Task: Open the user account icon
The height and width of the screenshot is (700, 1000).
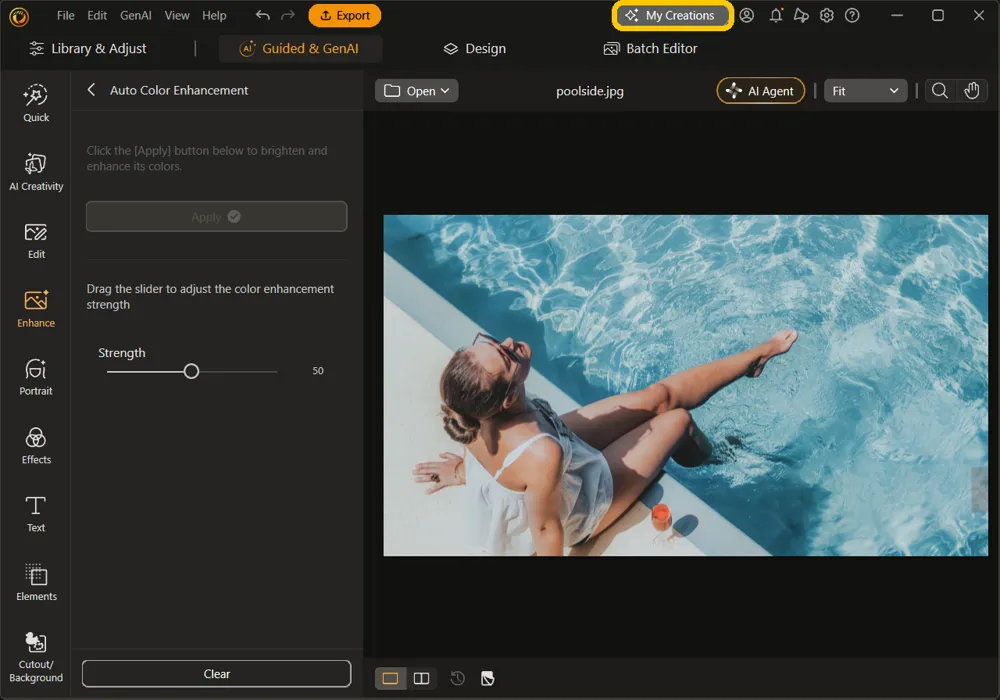Action: click(747, 15)
